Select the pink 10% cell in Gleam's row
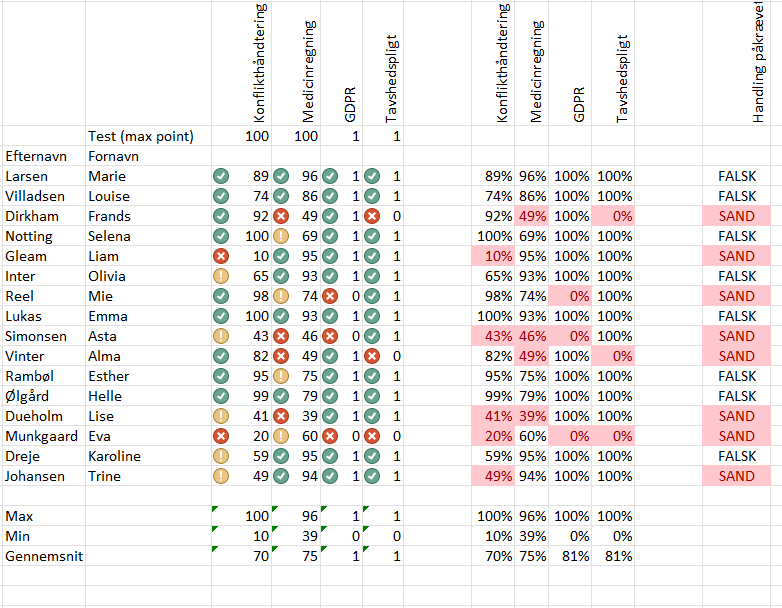 [x=493, y=256]
